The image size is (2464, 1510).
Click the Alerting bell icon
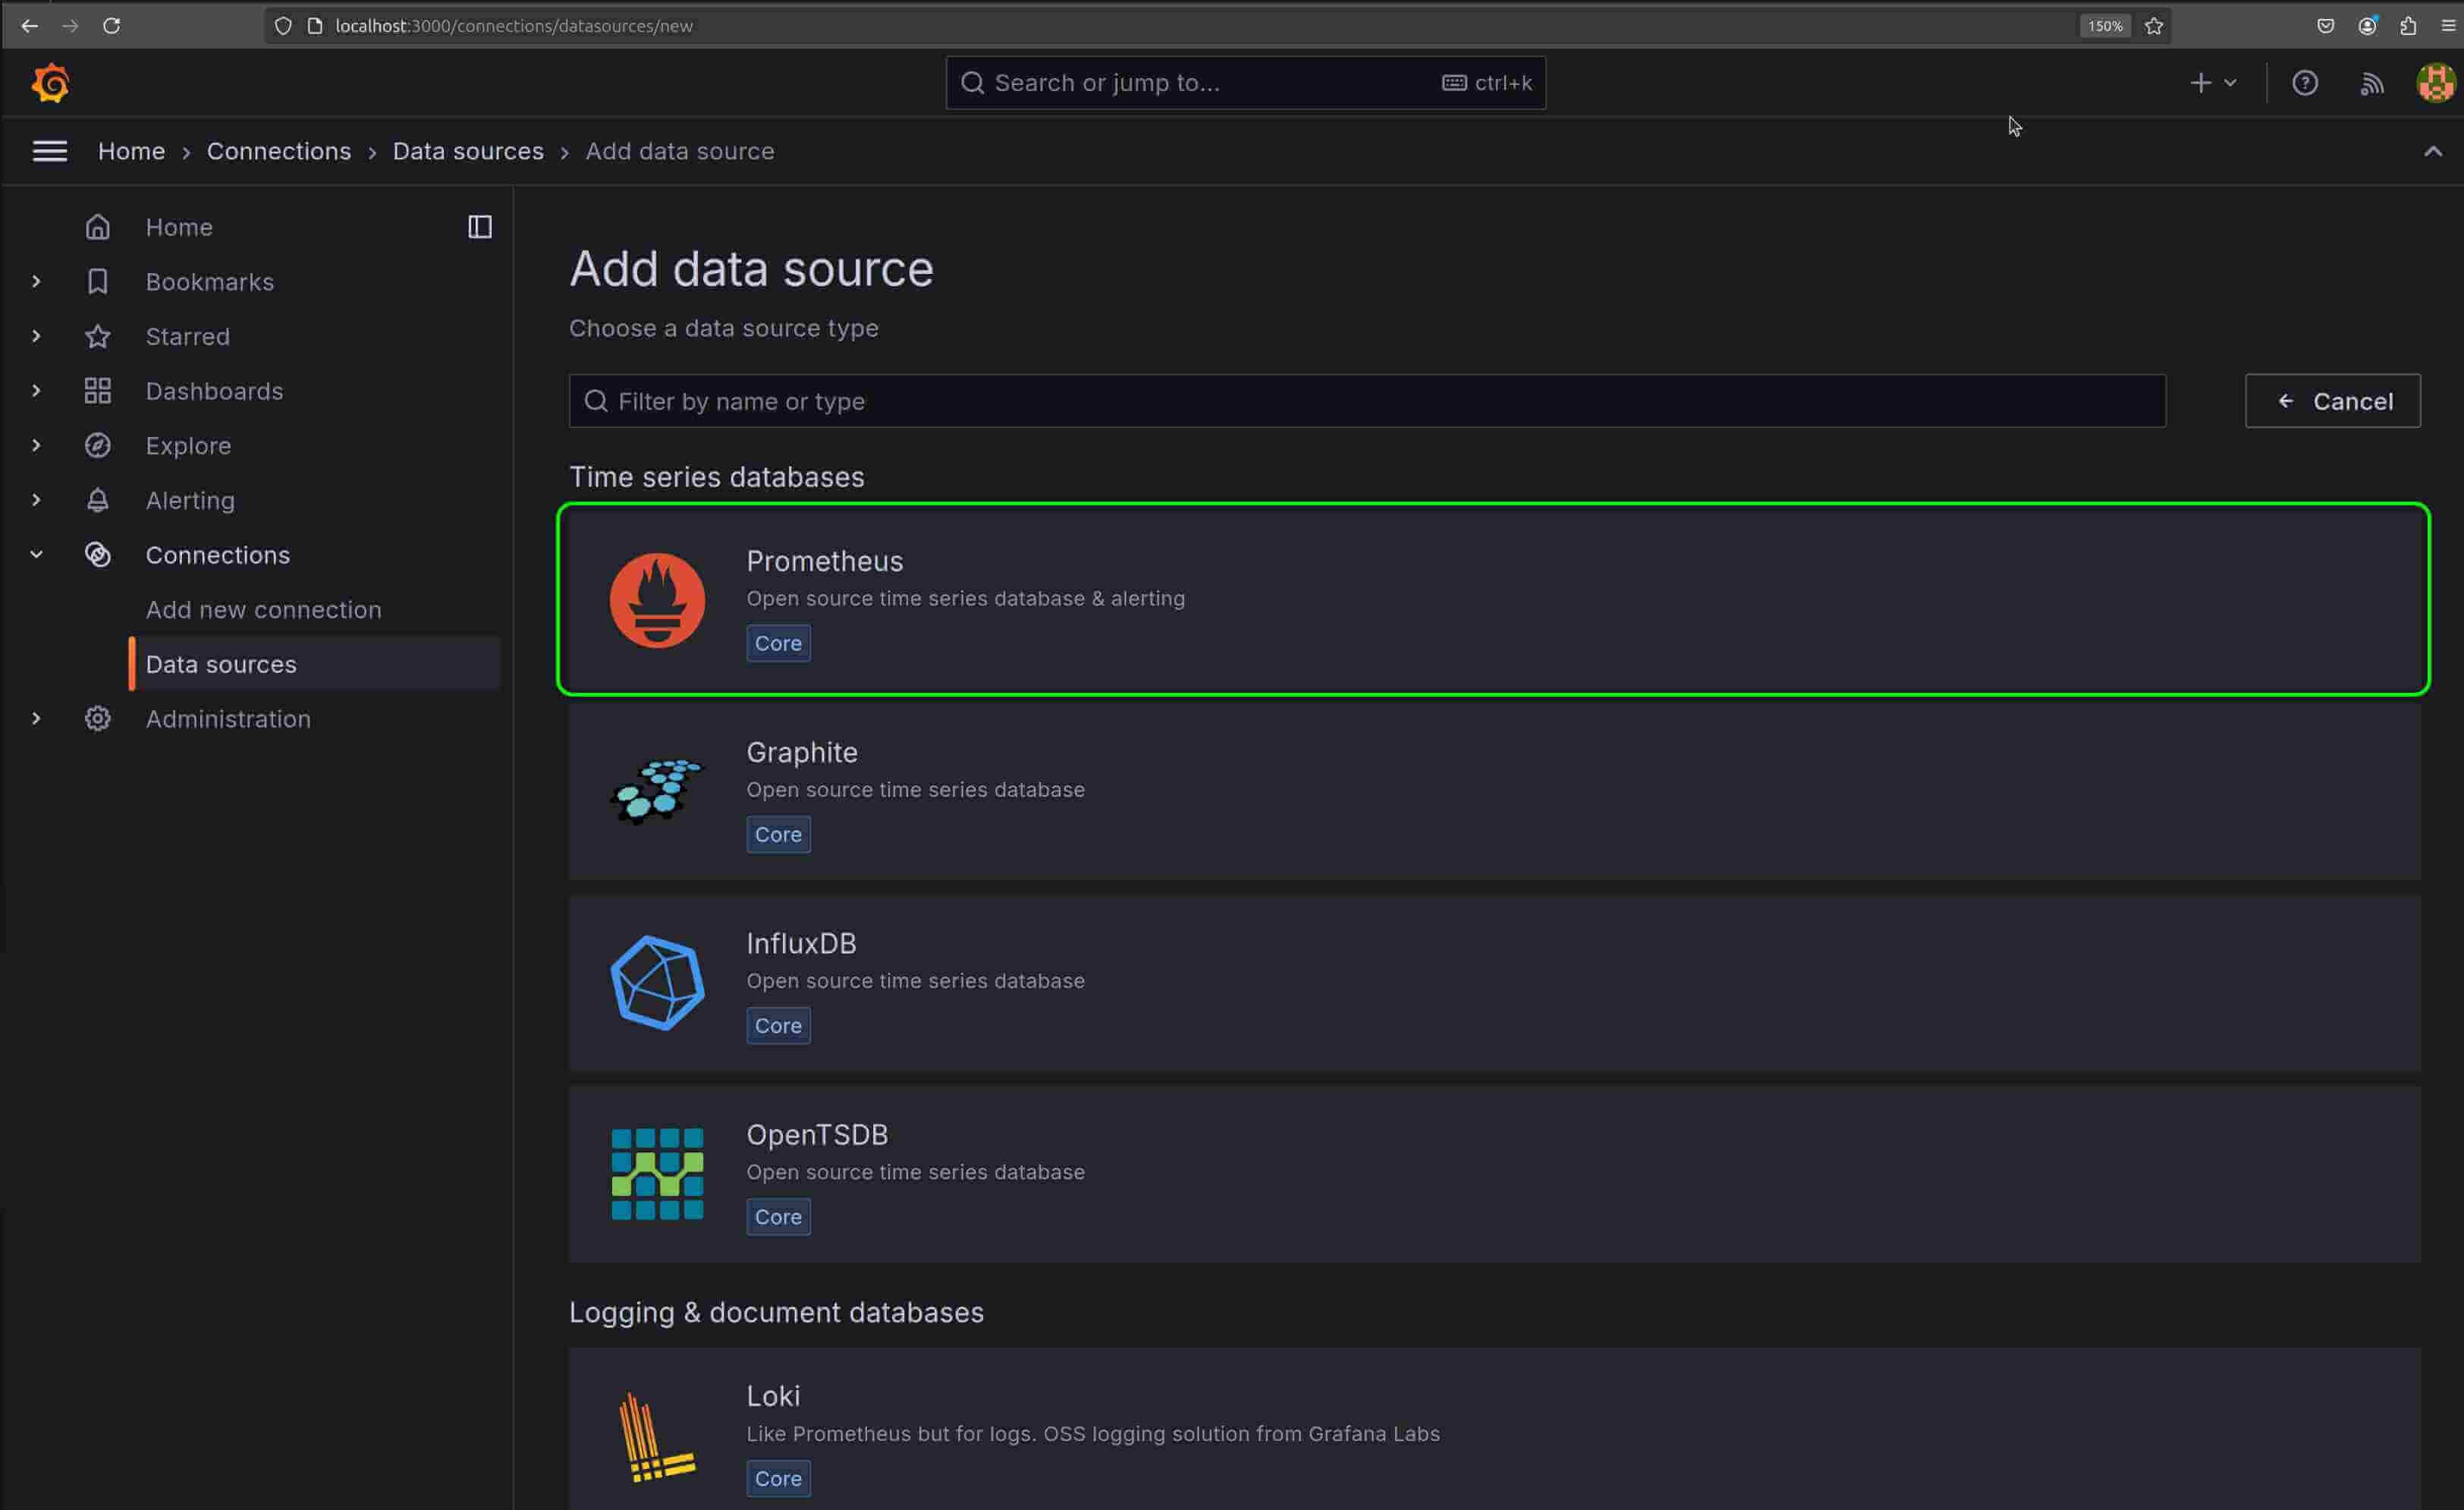[x=97, y=500]
